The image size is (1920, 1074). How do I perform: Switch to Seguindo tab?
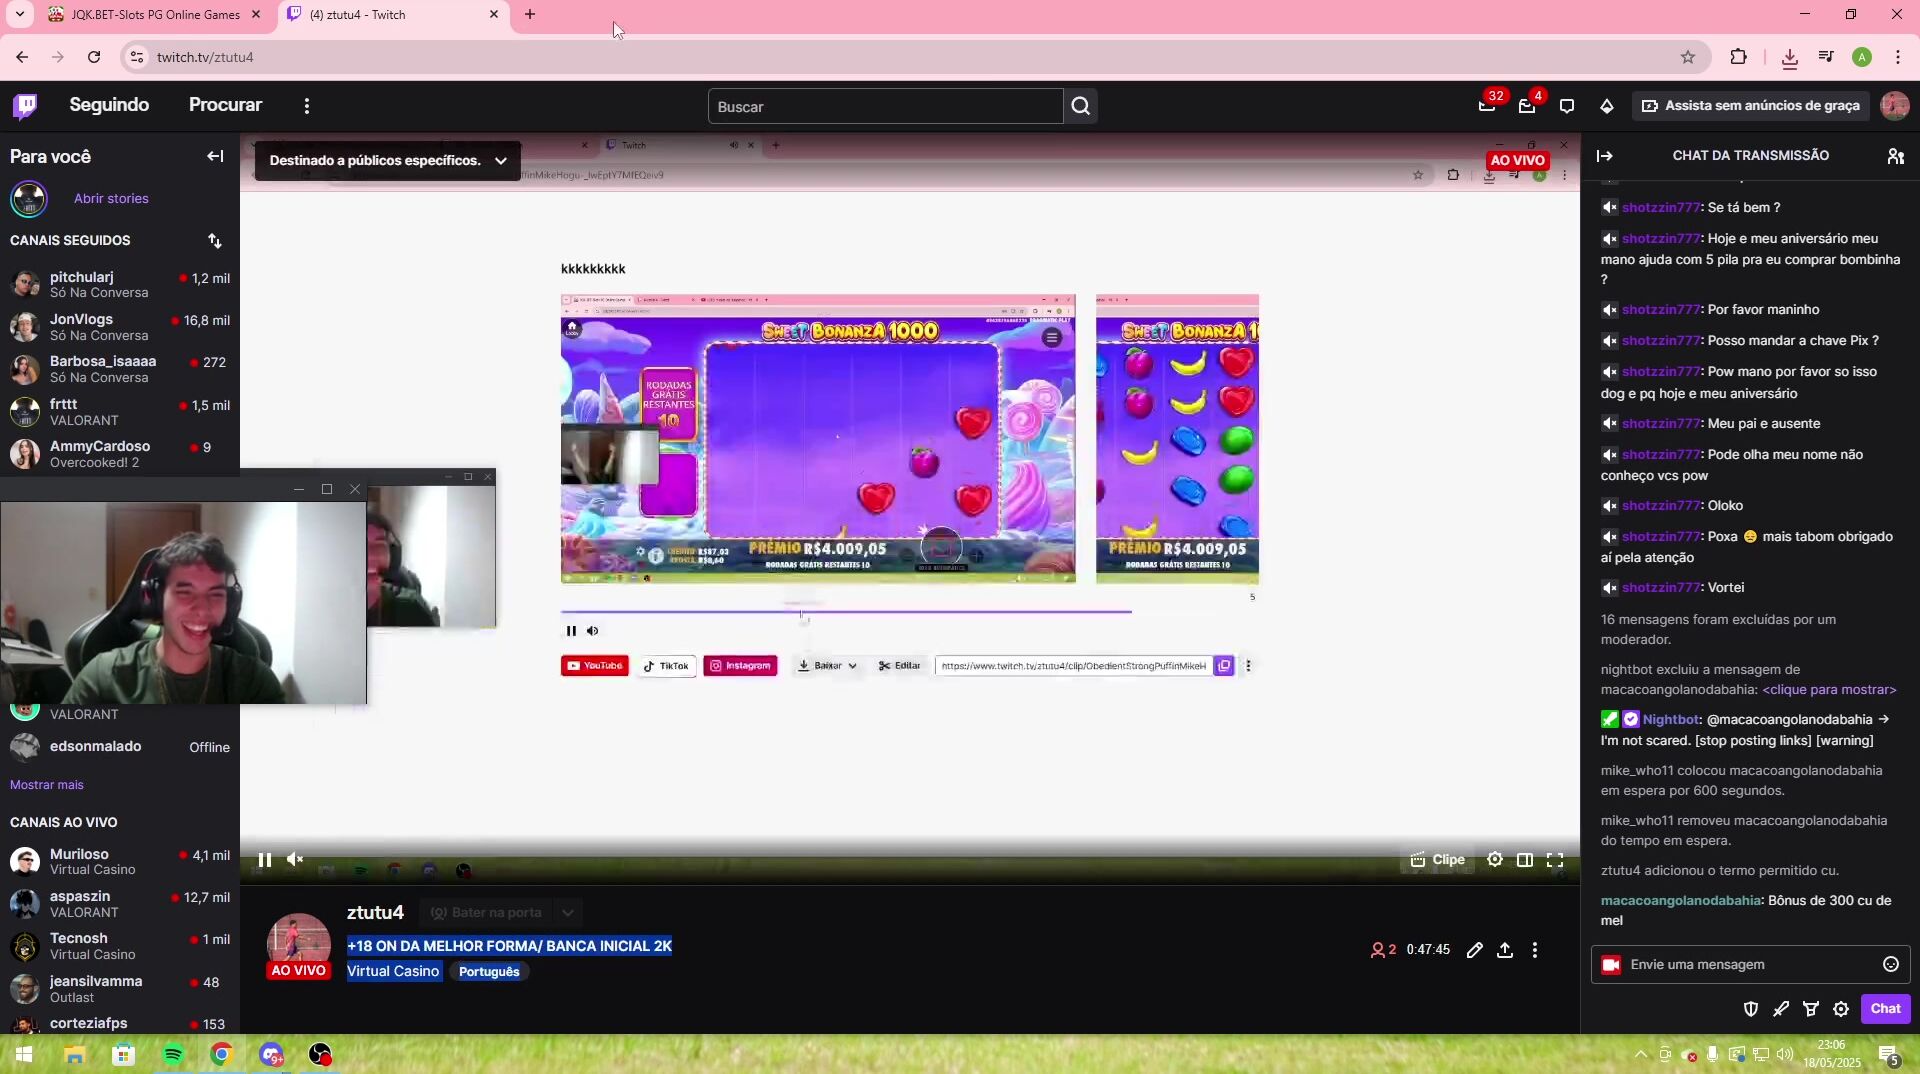(109, 105)
